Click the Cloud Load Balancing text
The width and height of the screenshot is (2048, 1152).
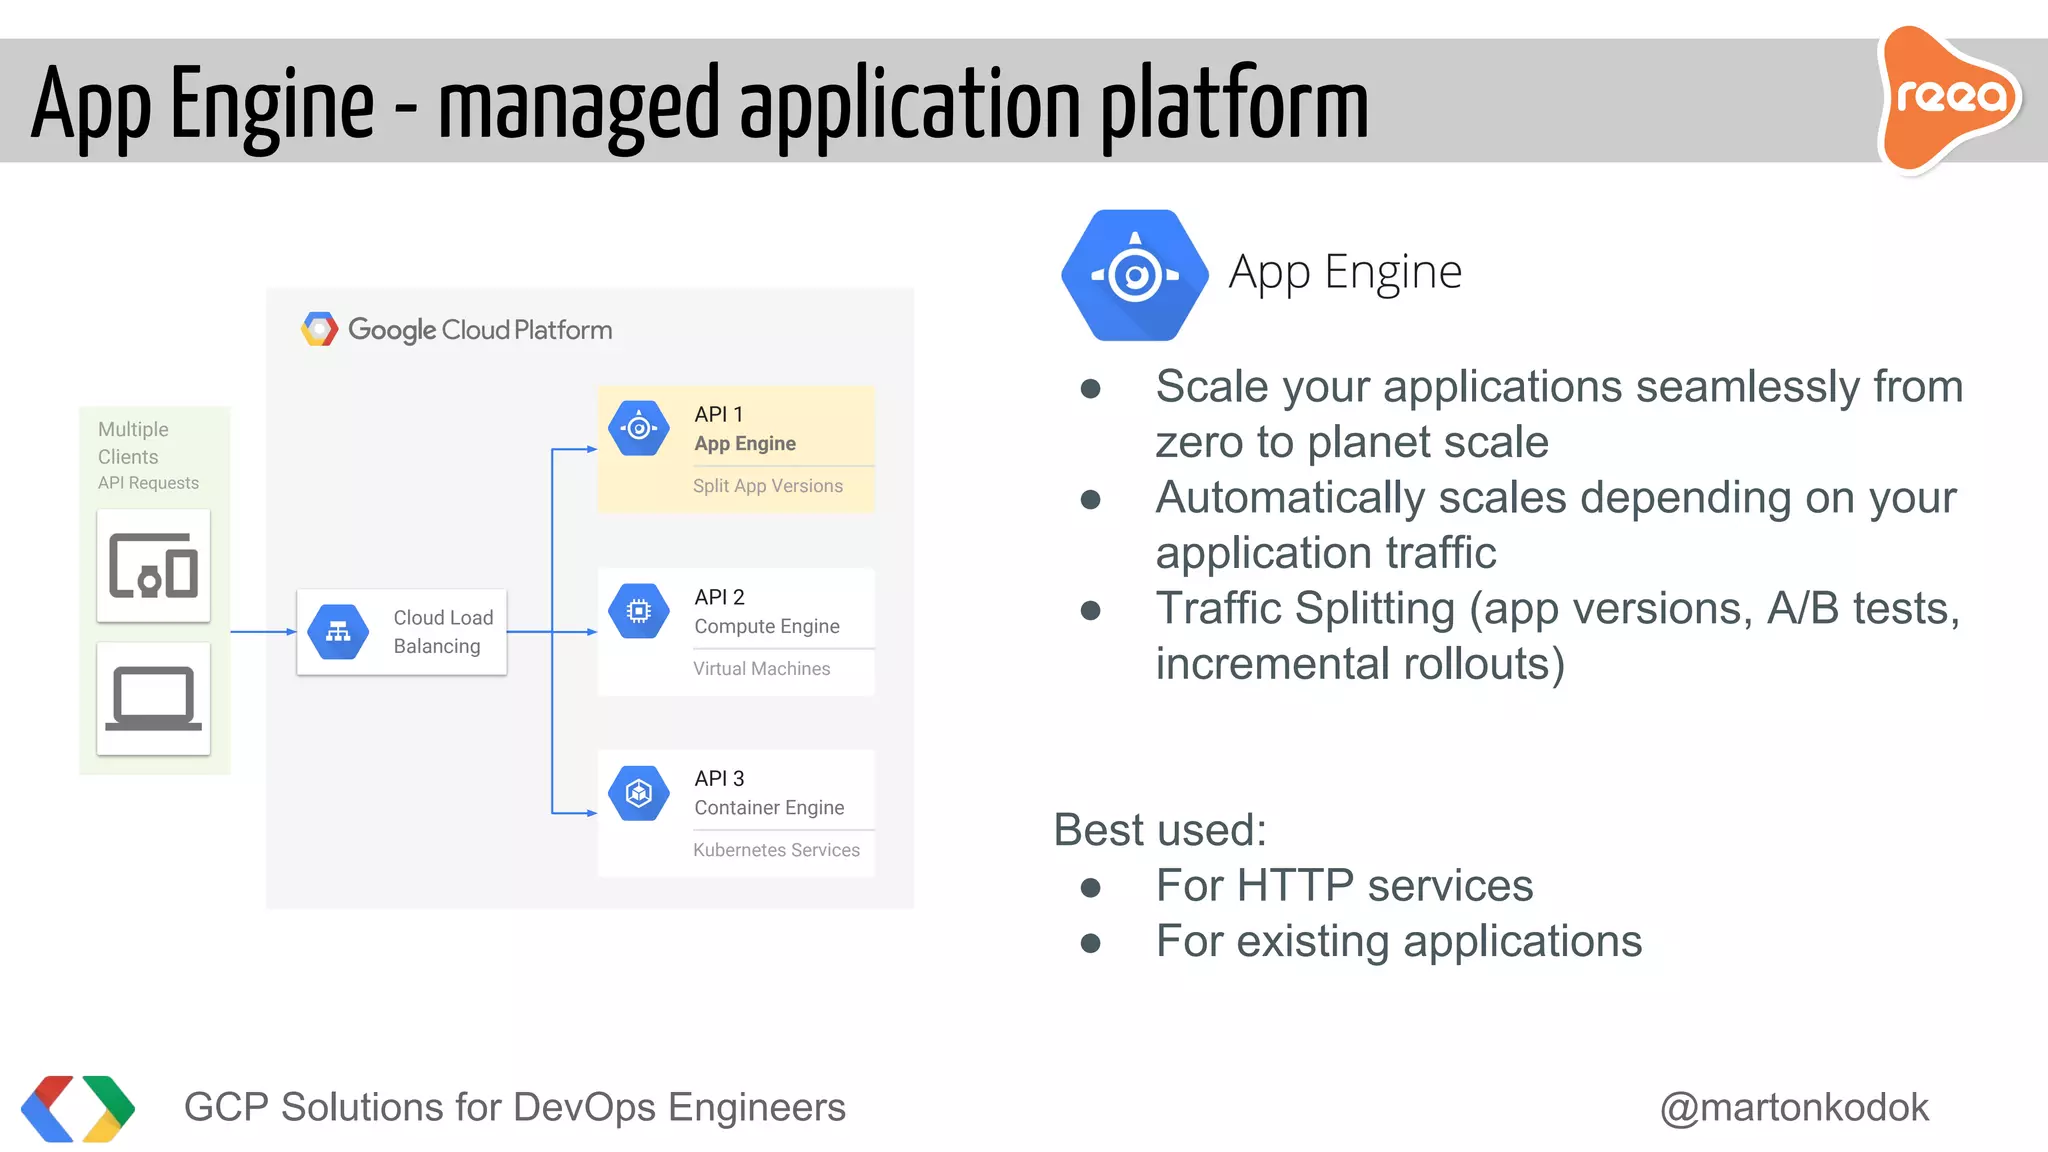tap(442, 632)
